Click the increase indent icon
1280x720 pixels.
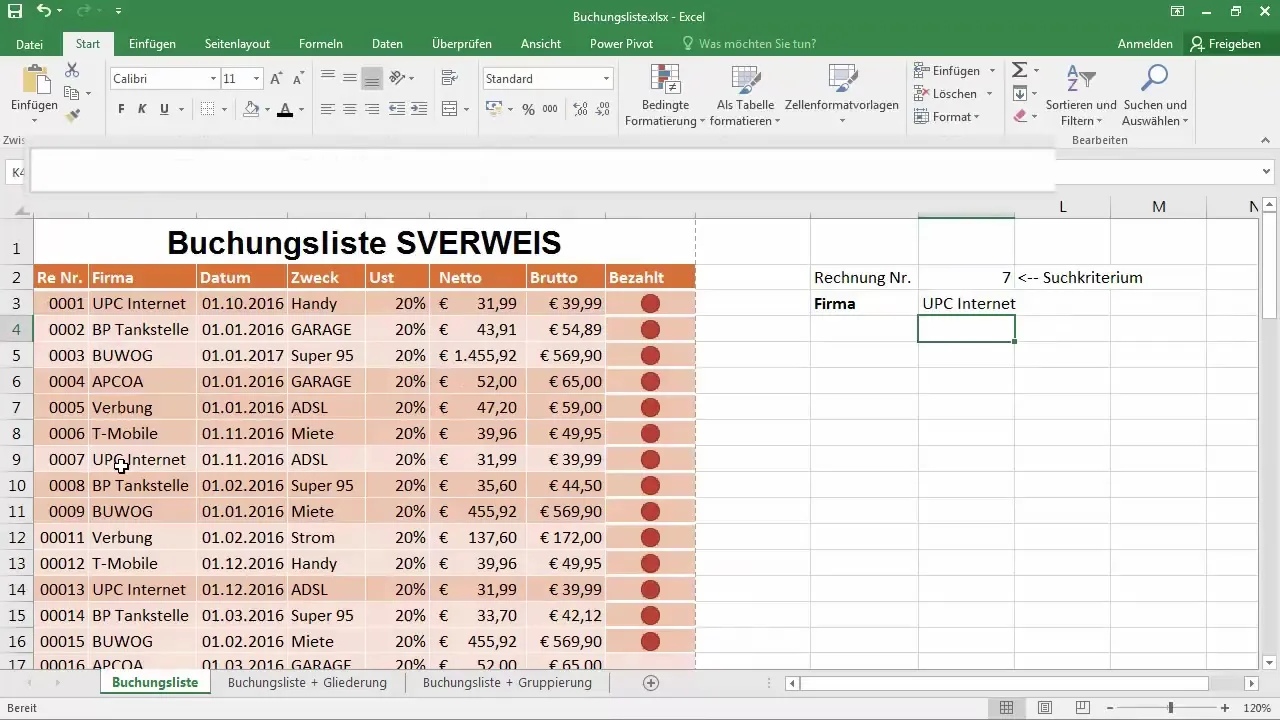coord(420,109)
